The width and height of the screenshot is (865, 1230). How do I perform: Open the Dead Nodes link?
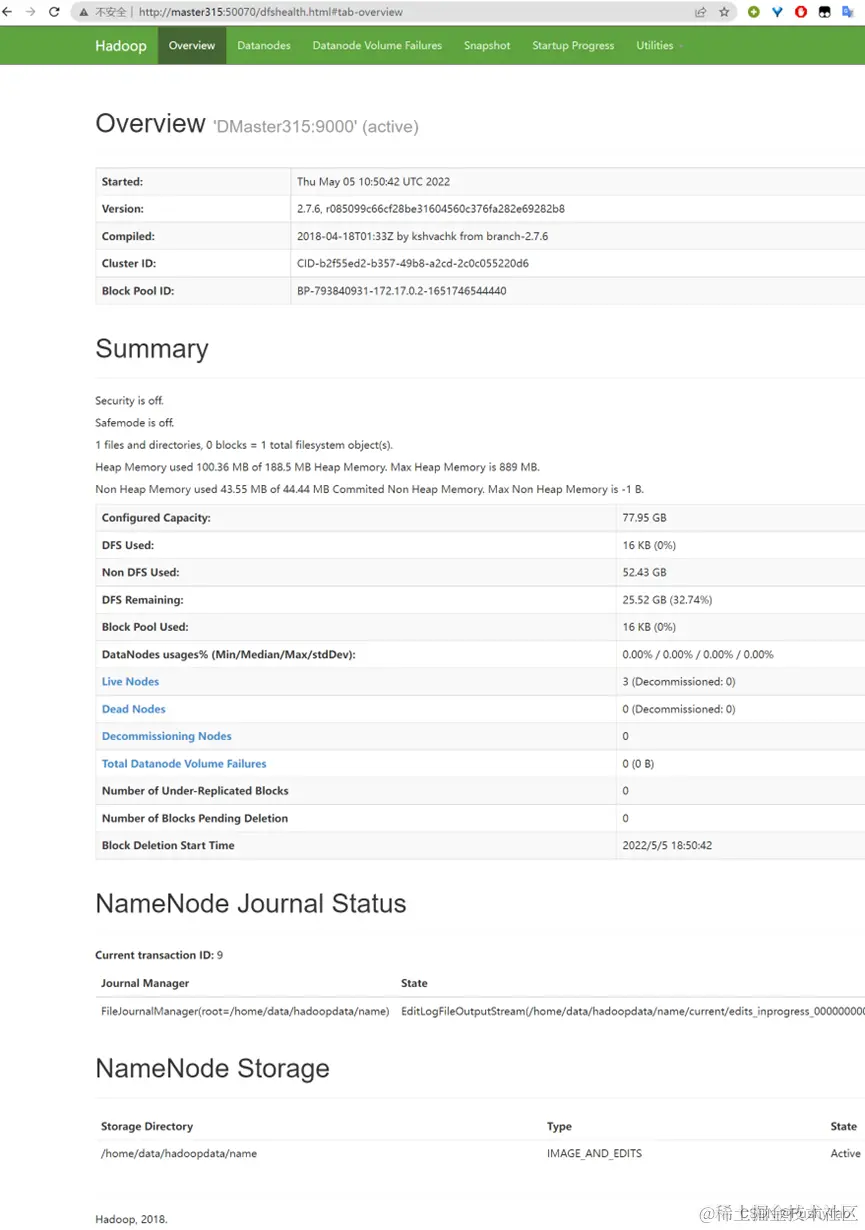pyautogui.click(x=133, y=709)
